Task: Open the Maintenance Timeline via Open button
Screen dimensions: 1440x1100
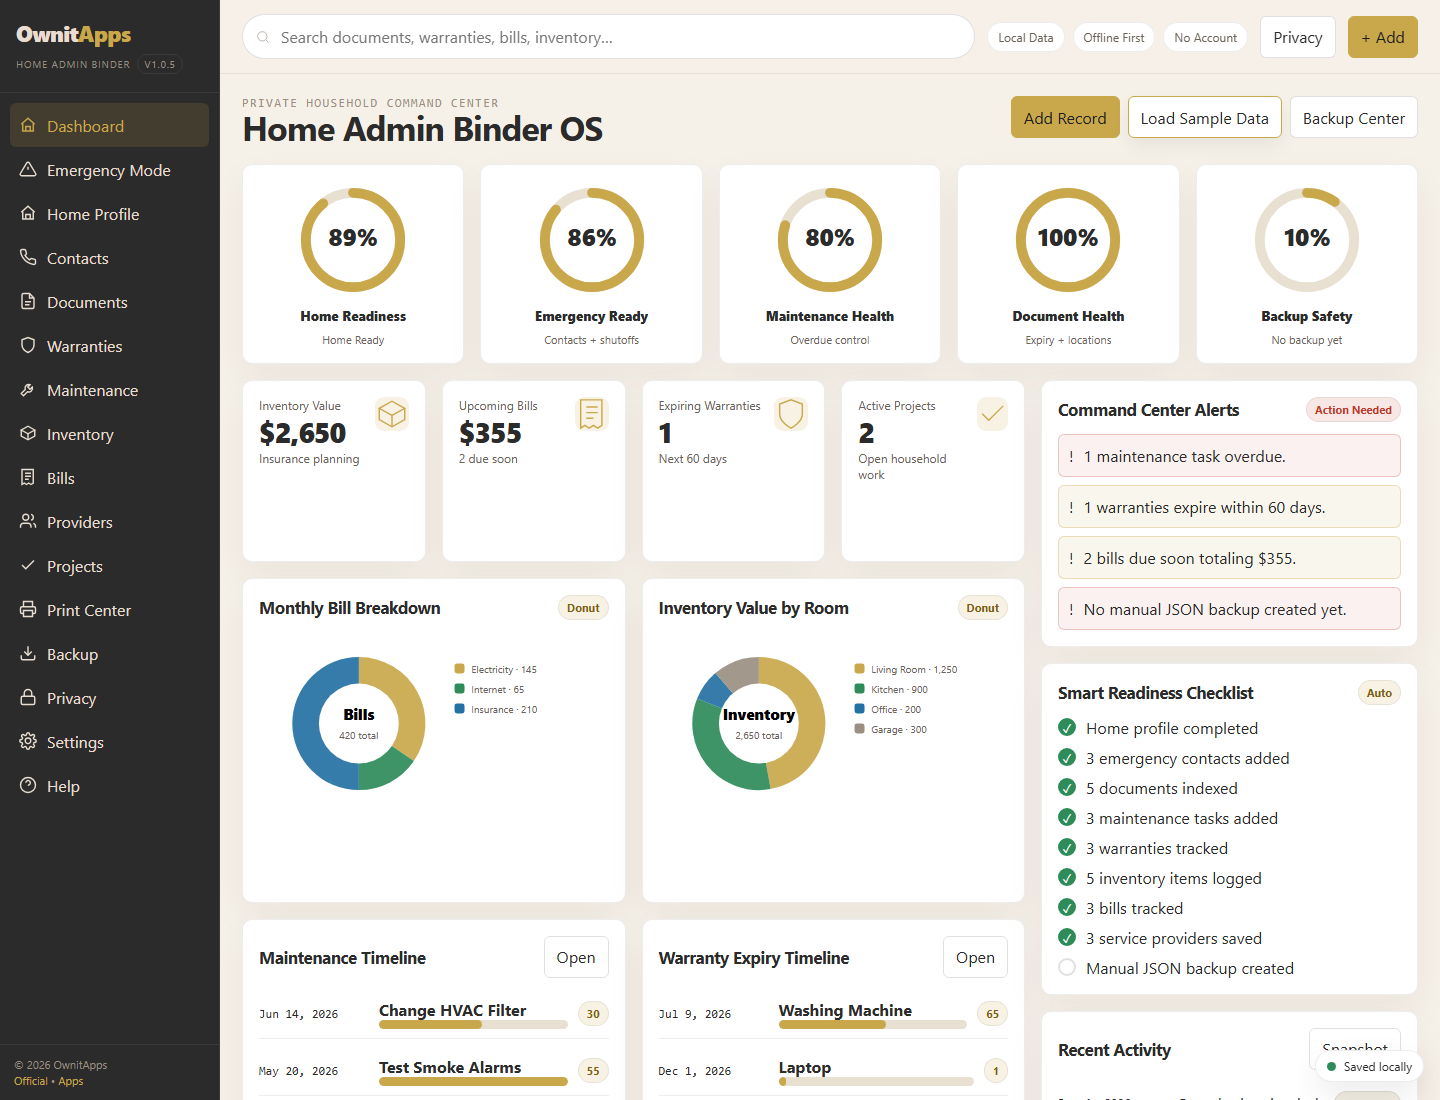Action: pos(576,957)
